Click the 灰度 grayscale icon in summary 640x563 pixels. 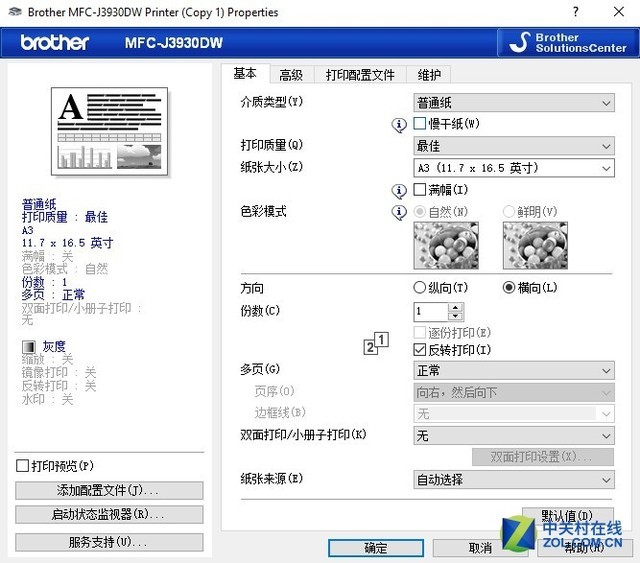tap(29, 347)
